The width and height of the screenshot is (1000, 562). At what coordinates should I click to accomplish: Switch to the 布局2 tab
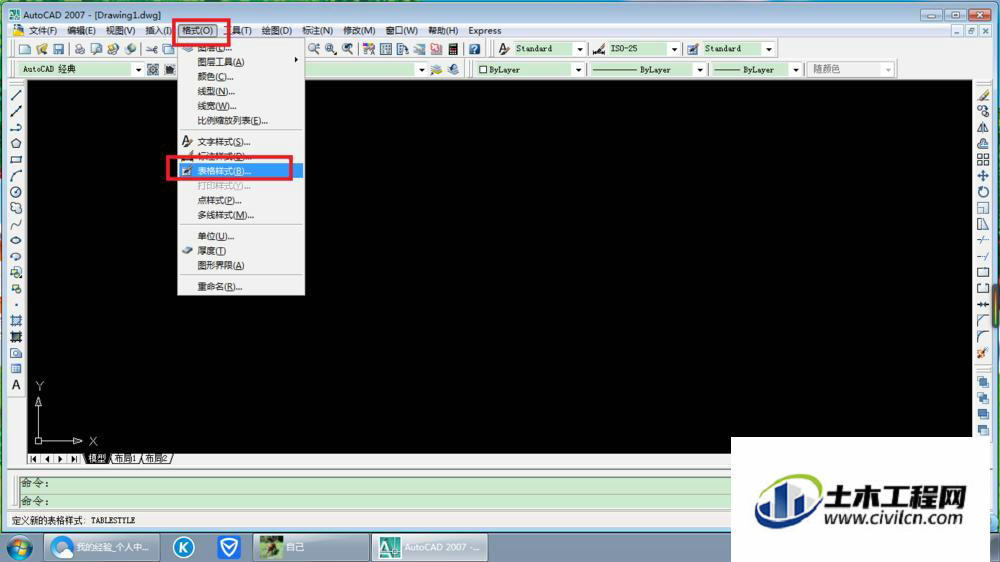pos(156,458)
